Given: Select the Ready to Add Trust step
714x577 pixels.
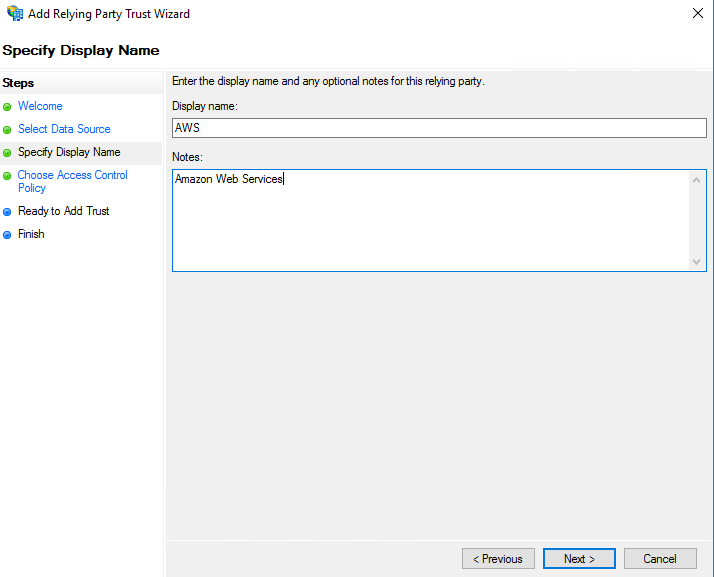Looking at the screenshot, I should [x=63, y=211].
